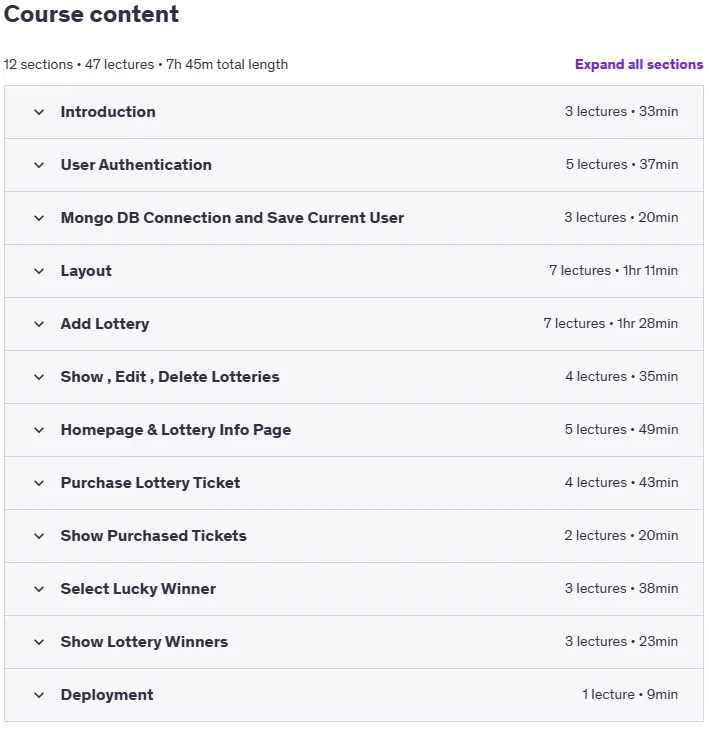Click chevron beside Homepage & Lottery Info Page
The width and height of the screenshot is (709, 729).
(x=39, y=430)
